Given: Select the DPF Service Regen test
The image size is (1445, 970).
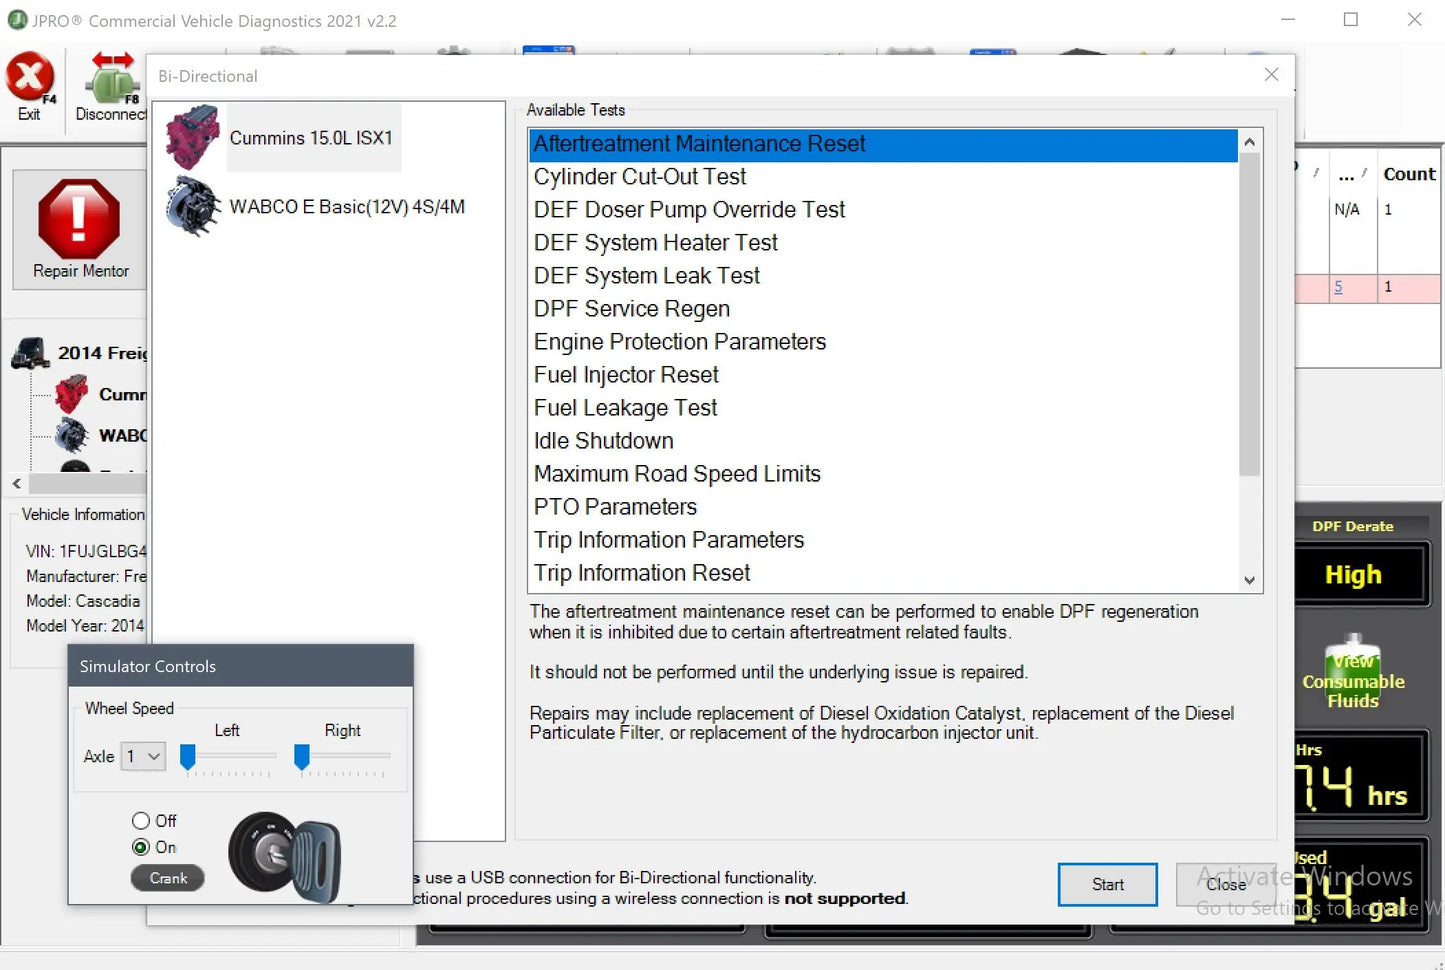Looking at the screenshot, I should click(x=631, y=309).
